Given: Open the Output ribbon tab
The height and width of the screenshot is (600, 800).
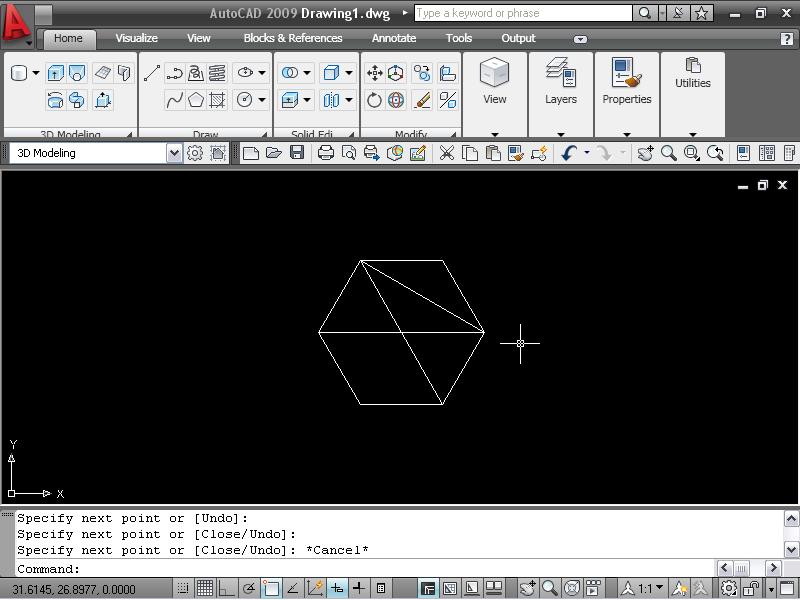Looking at the screenshot, I should pyautogui.click(x=518, y=38).
